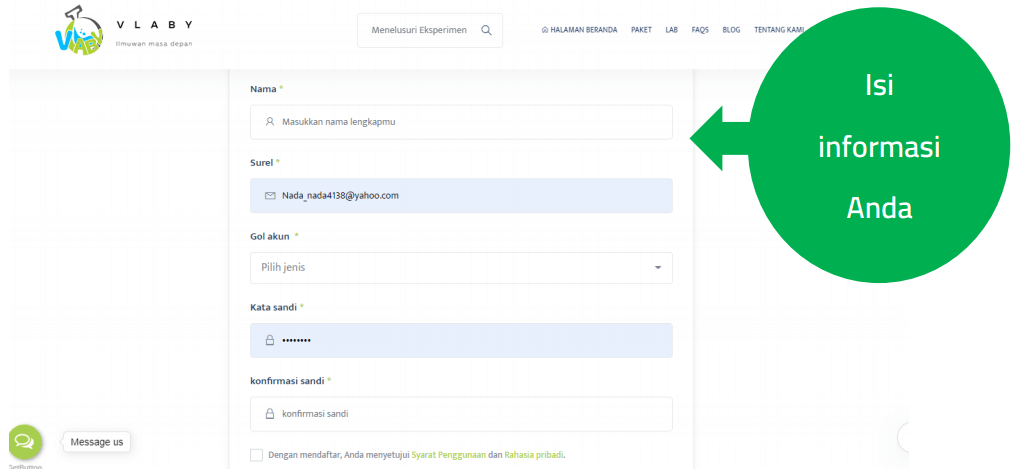Click the envelope icon in Surel field
1020x473 pixels.
click(270, 195)
